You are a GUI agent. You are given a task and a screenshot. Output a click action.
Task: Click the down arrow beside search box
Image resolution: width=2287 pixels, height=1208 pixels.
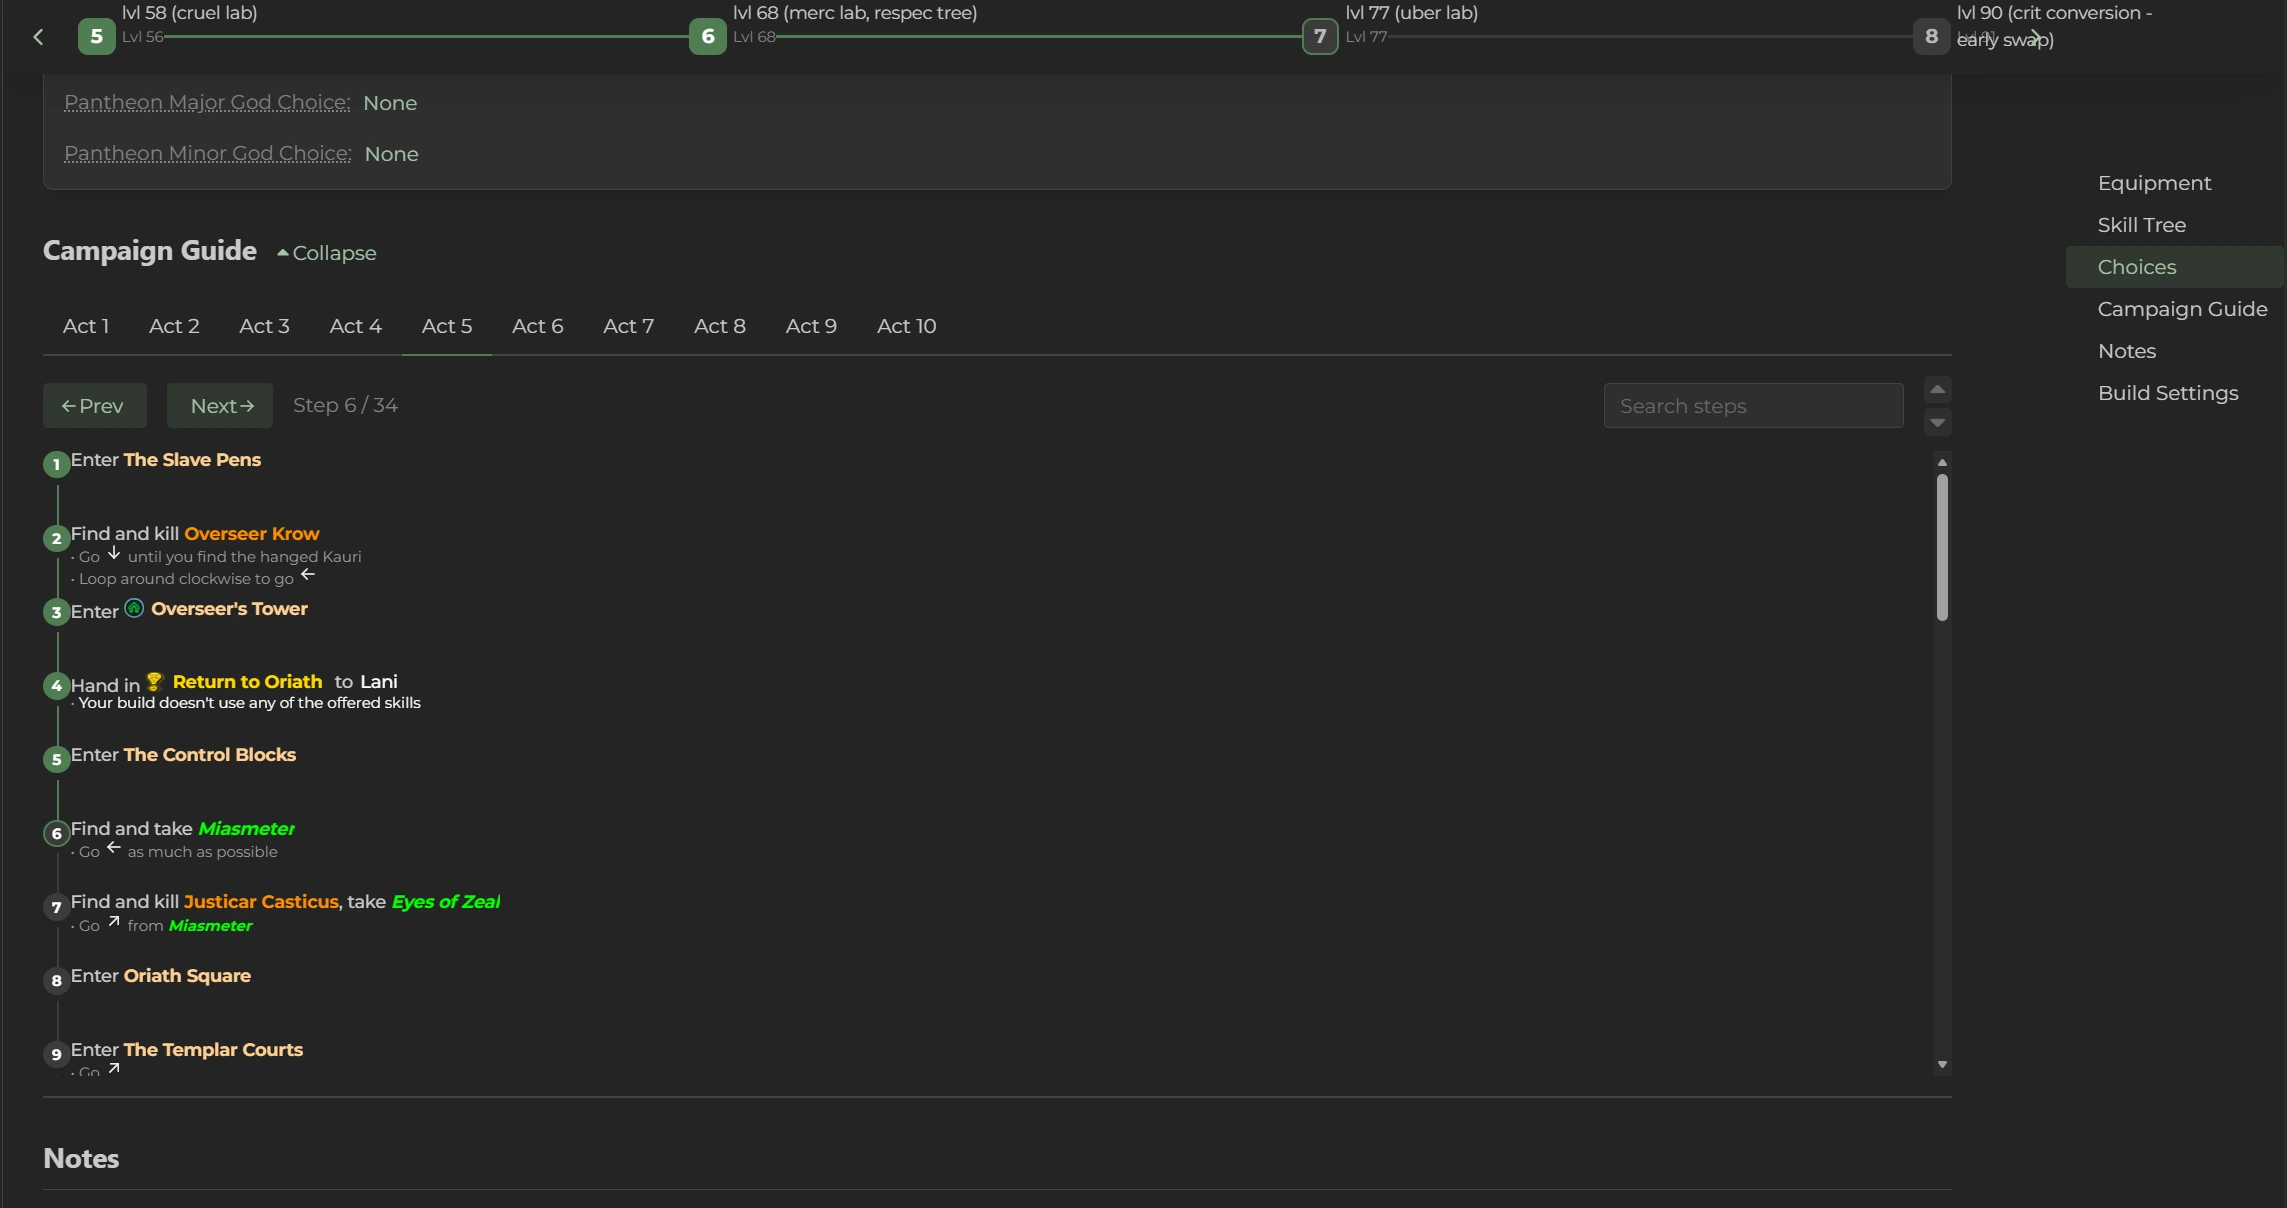pyautogui.click(x=1937, y=422)
